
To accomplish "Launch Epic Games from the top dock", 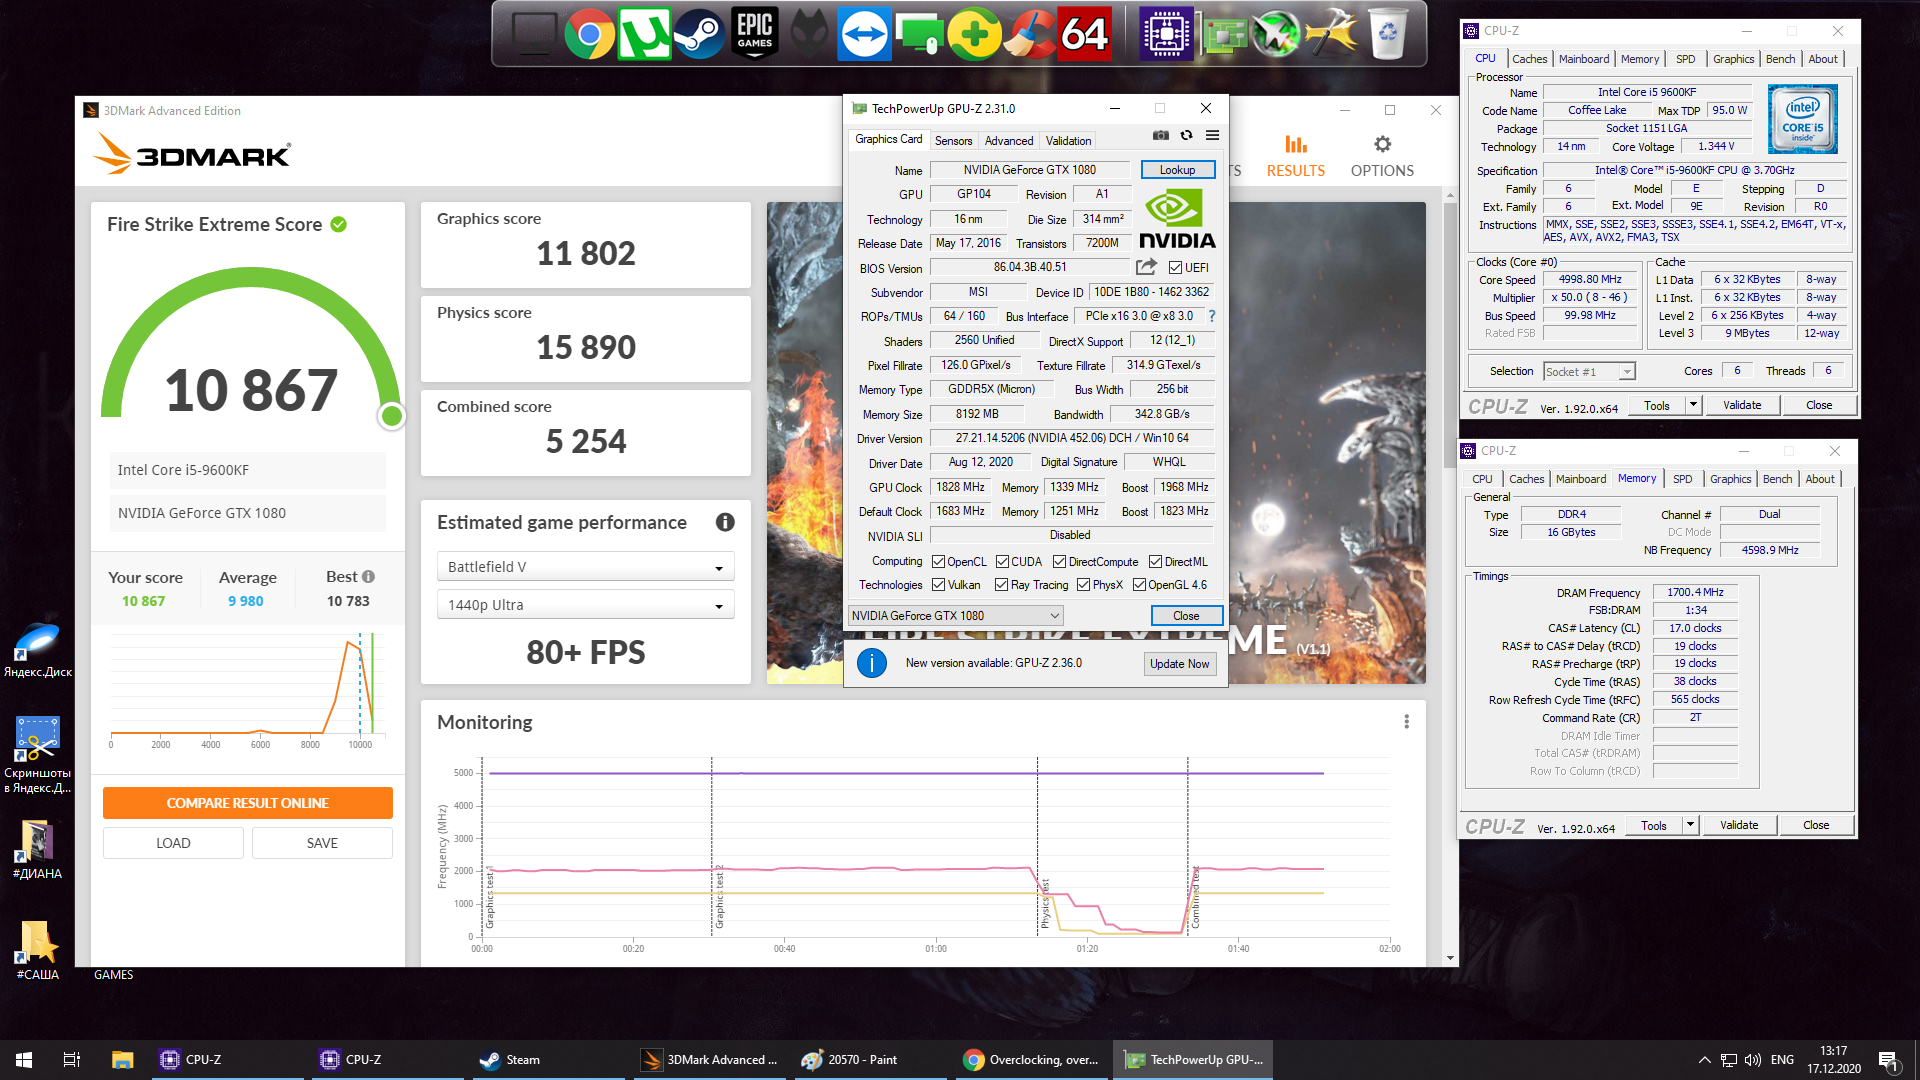I will [754, 35].
